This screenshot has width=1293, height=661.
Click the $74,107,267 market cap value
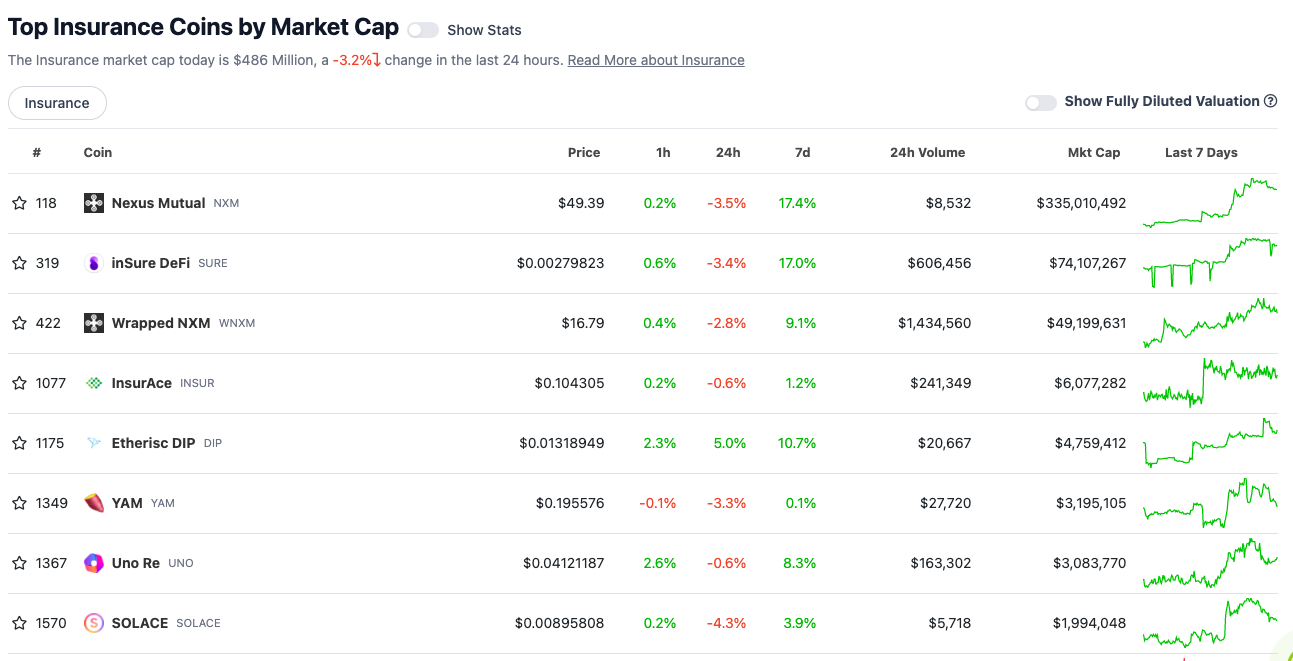[1086, 263]
